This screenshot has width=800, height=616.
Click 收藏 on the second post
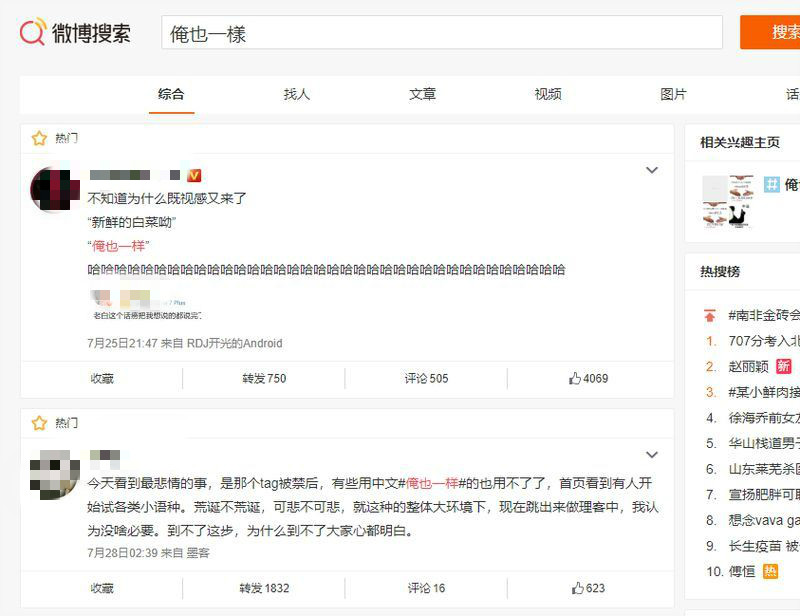coord(102,588)
